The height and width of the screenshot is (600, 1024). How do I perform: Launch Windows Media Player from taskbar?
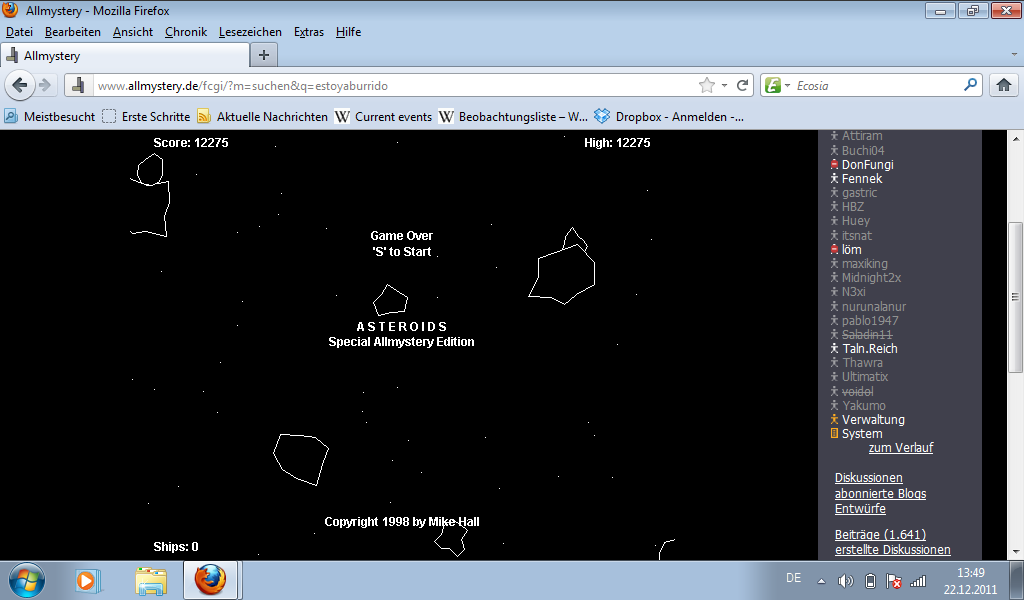87,580
